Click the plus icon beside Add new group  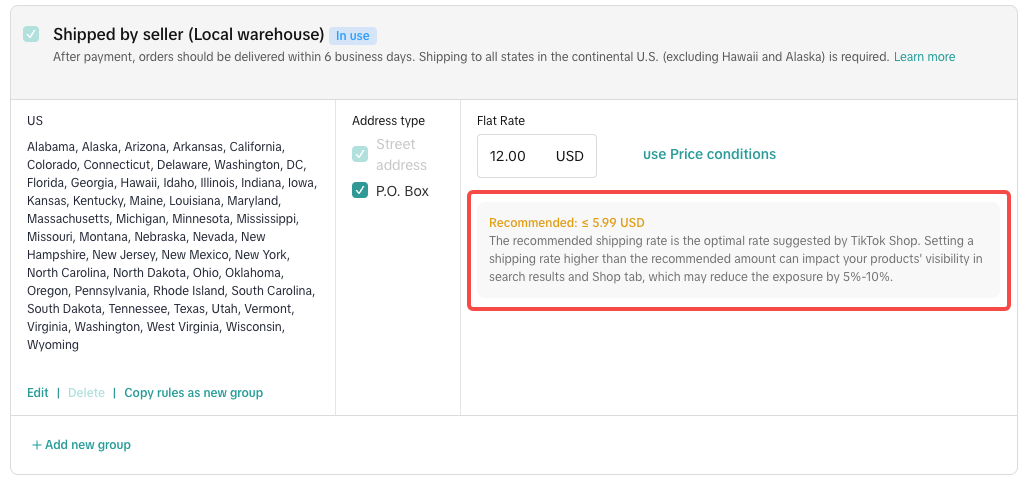[x=36, y=445]
